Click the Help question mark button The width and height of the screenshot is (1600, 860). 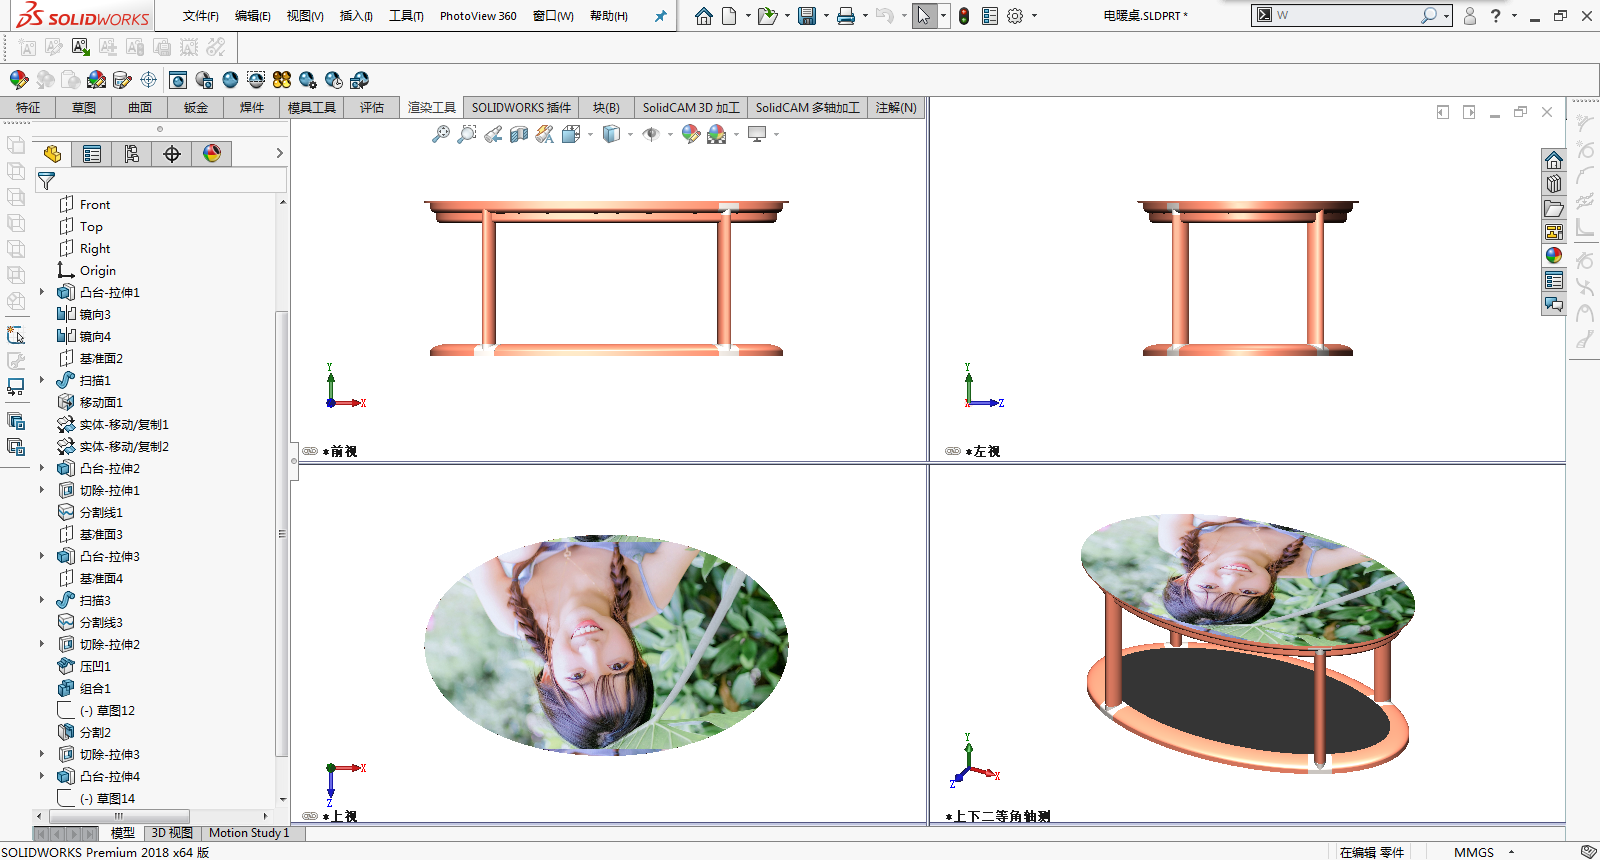tap(1495, 16)
